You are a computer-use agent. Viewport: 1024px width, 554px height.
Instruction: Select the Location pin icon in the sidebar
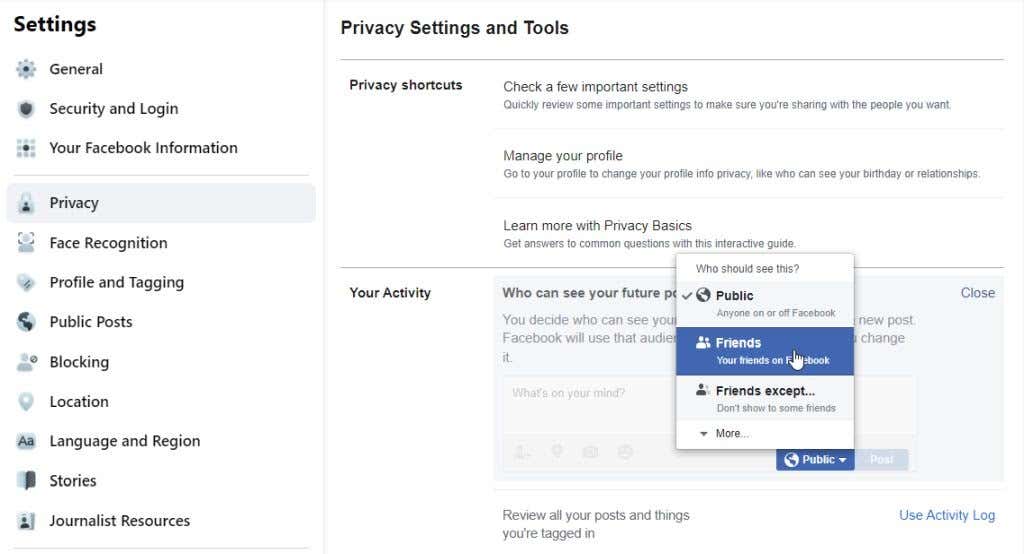pyautogui.click(x=26, y=401)
